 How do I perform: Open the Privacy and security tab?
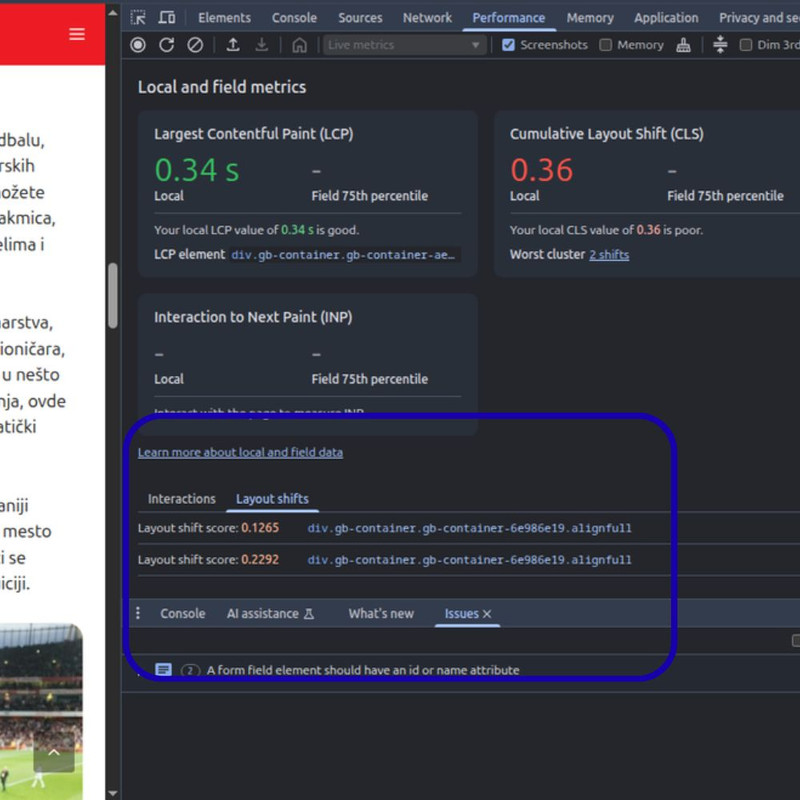tap(759, 18)
